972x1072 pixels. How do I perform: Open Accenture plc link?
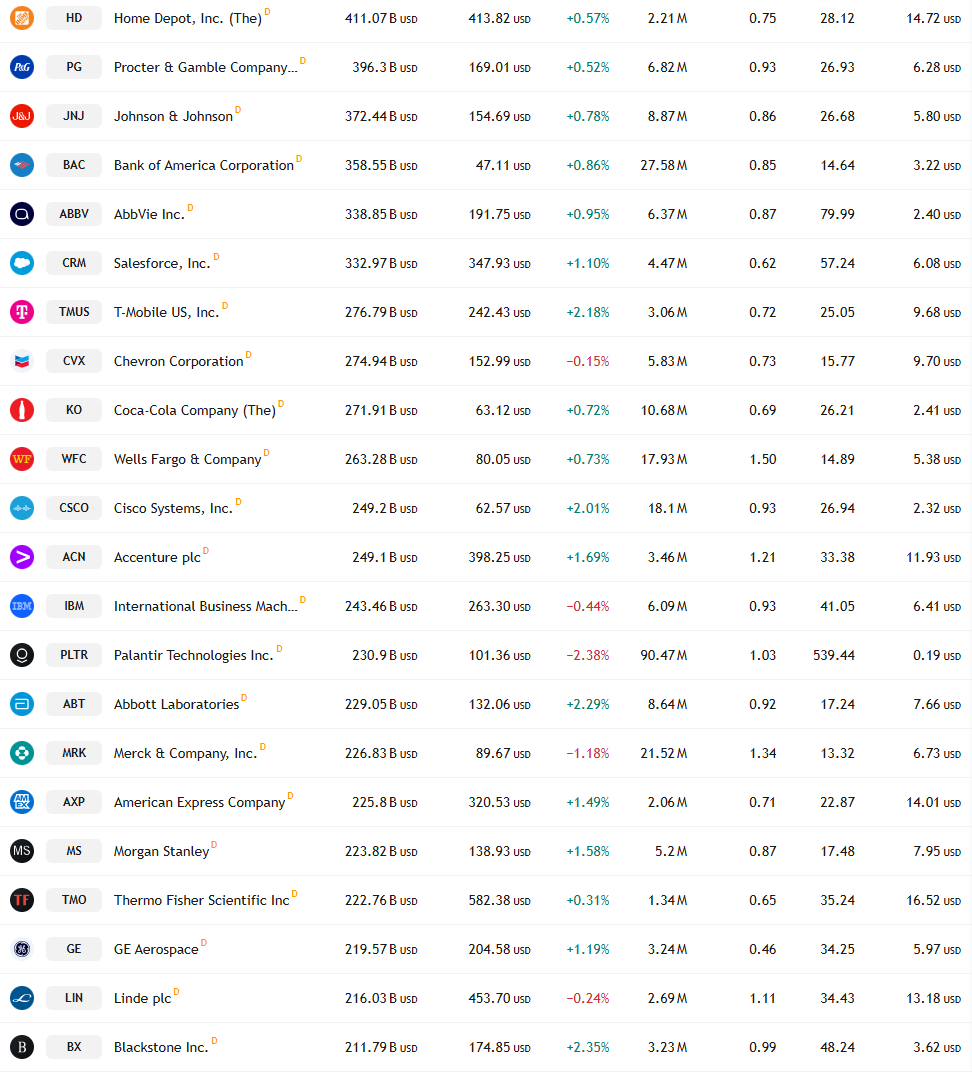point(157,558)
